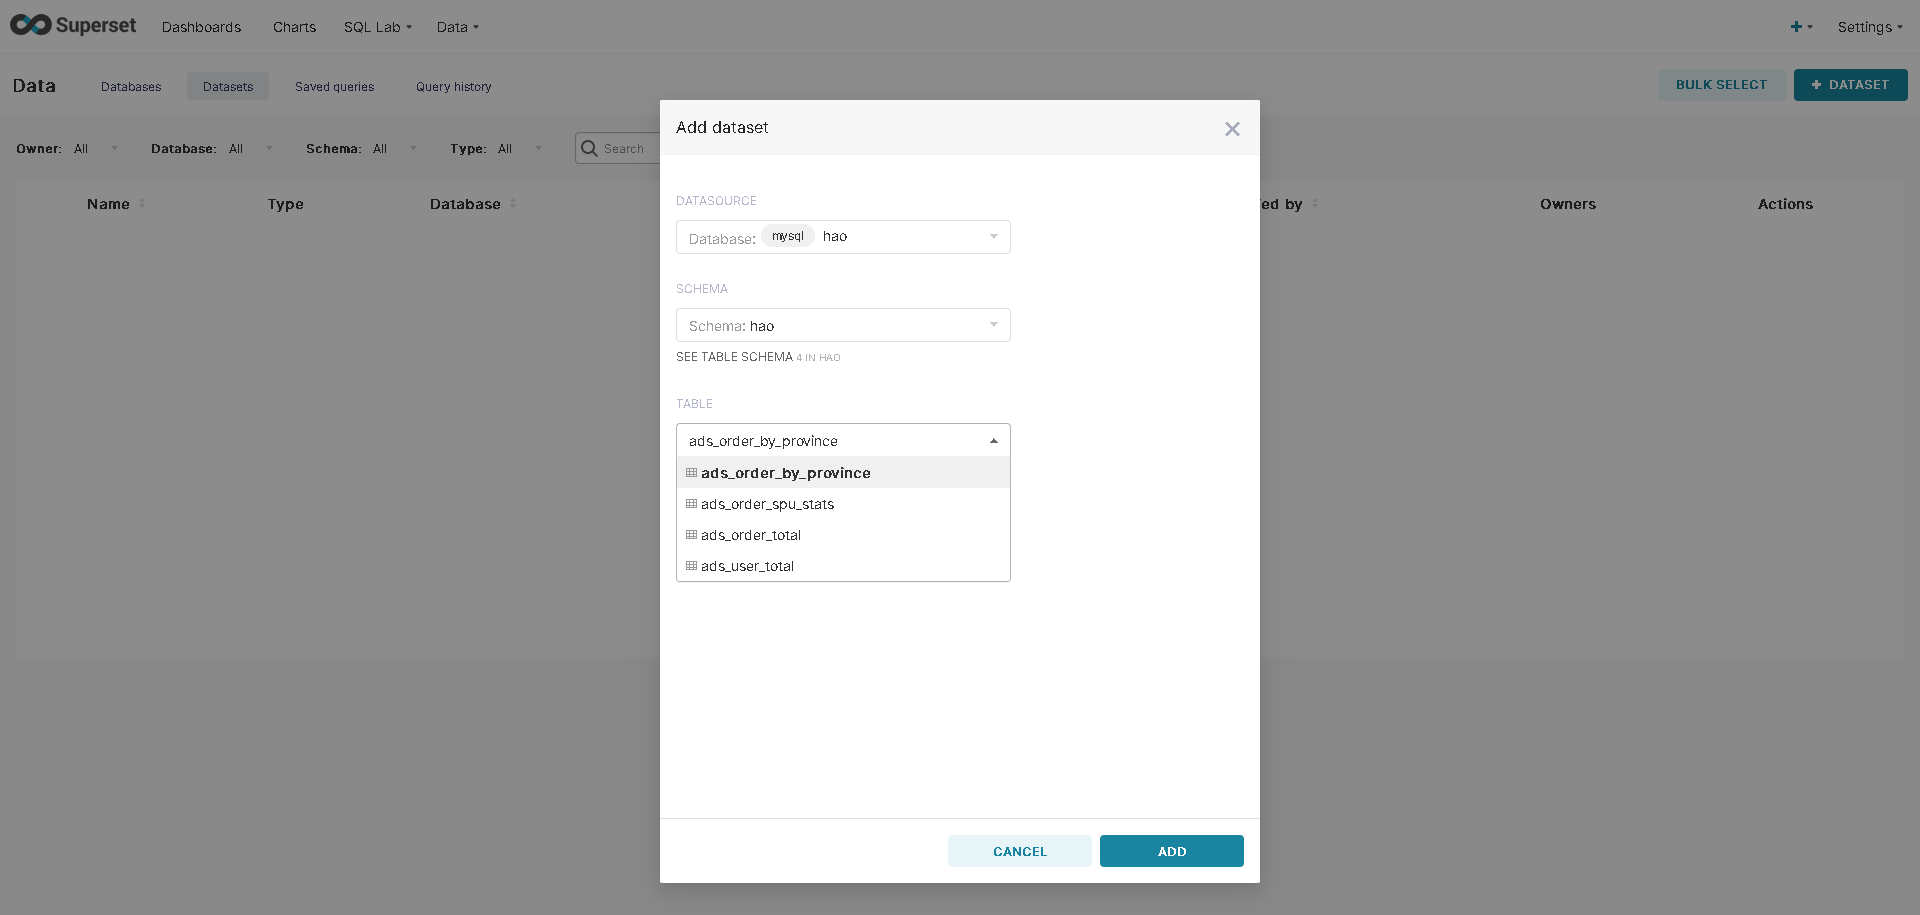Switch to the Saved queries tab
1920x915 pixels.
[x=334, y=86]
